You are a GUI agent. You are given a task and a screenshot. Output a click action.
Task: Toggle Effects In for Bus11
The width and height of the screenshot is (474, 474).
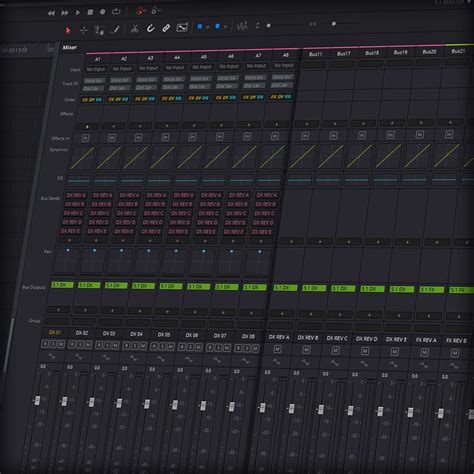pyautogui.click(x=305, y=136)
